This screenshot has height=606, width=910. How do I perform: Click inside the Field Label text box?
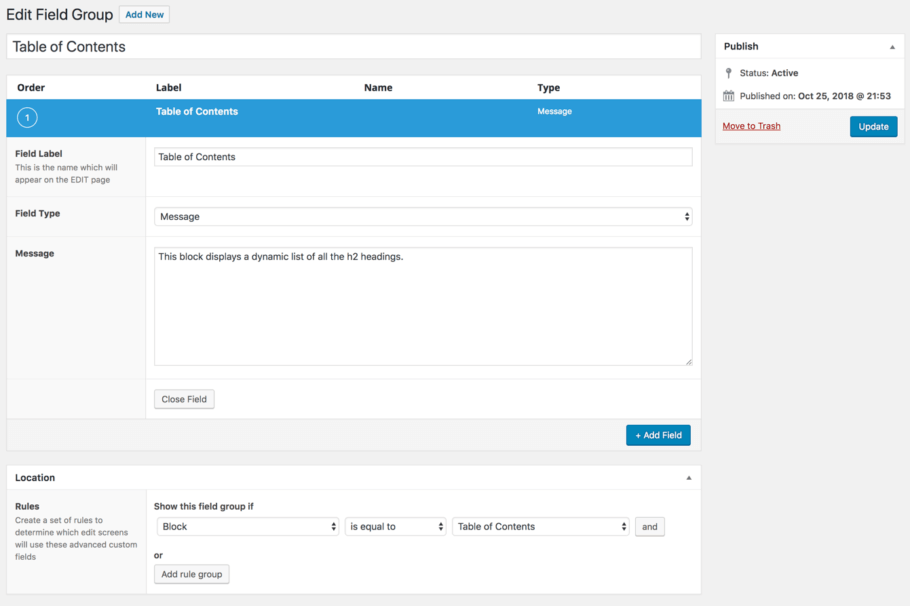(420, 156)
